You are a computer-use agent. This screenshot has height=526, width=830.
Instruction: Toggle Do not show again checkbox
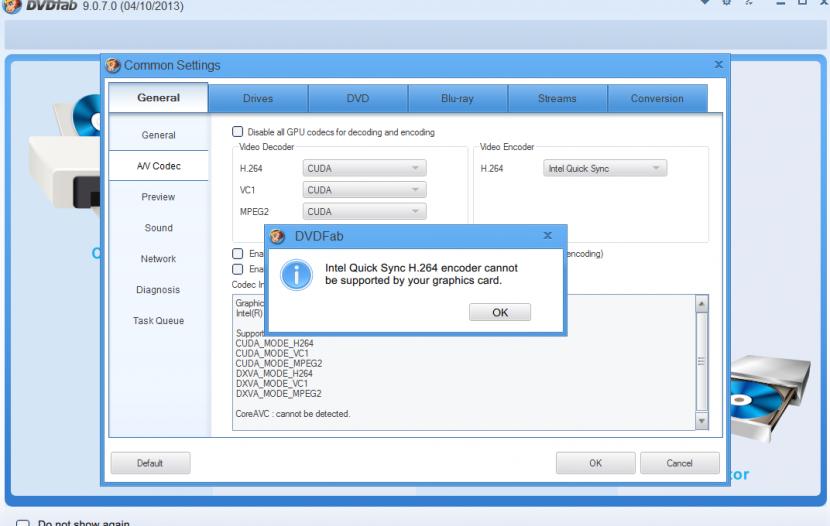[23, 523]
